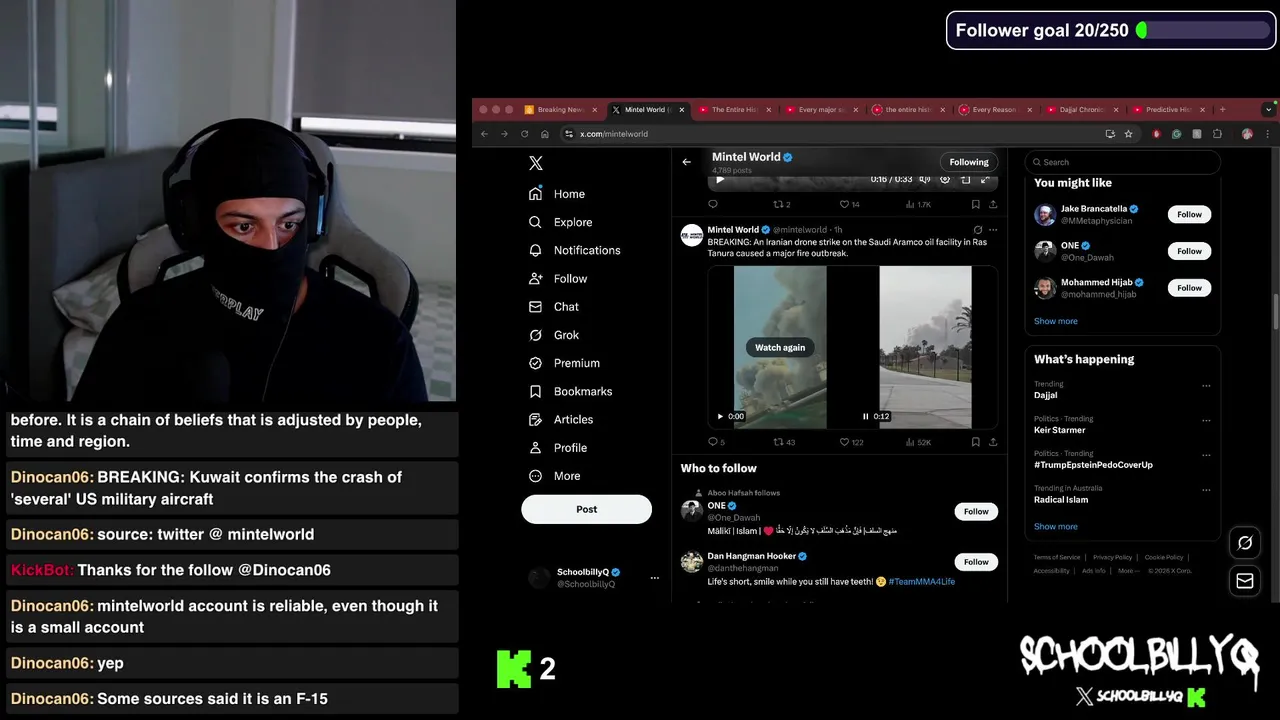1280x720 pixels.
Task: Switch to The Entire History YouTube tab
Action: (x=733, y=110)
